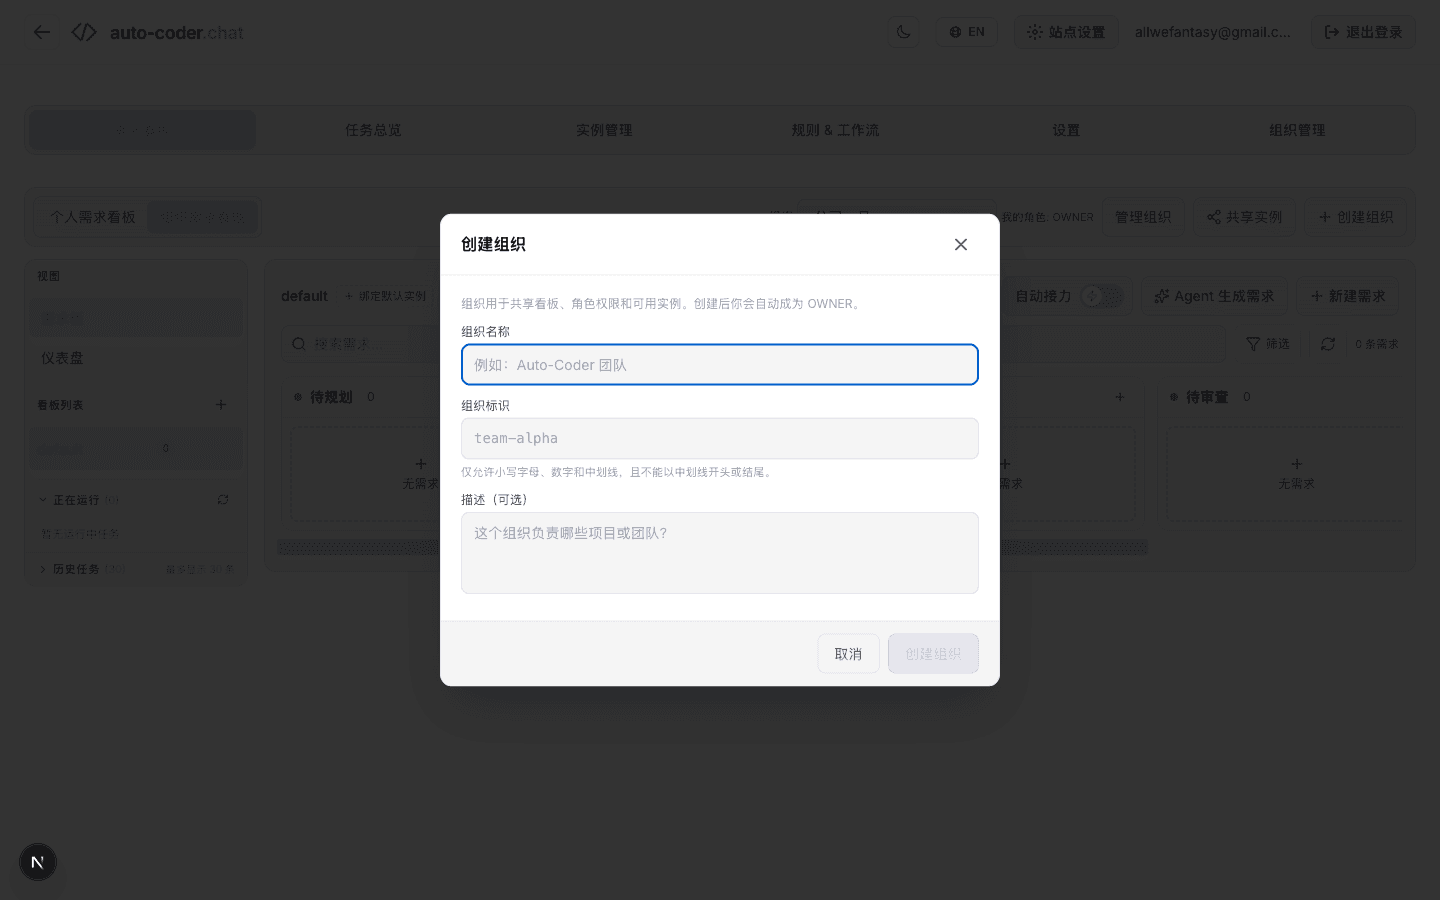Viewport: 1440px width, 900px height.
Task: Click the 取消 button in the dialog
Action: coord(848,653)
